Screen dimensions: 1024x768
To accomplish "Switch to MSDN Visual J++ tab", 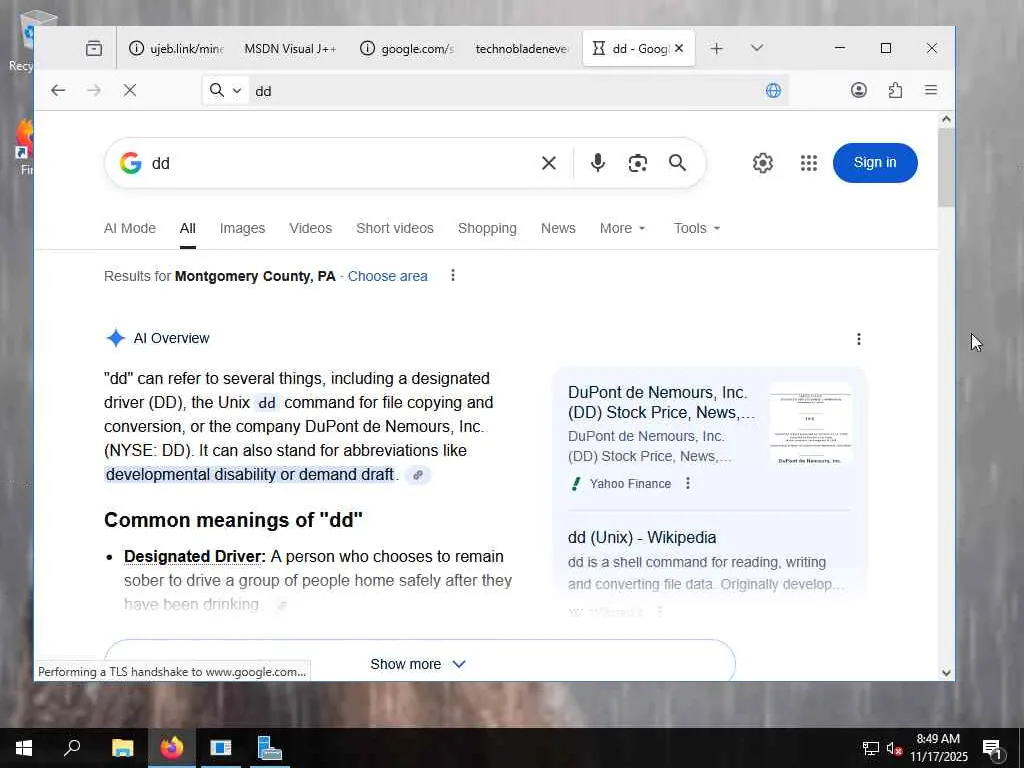I will (x=291, y=48).
